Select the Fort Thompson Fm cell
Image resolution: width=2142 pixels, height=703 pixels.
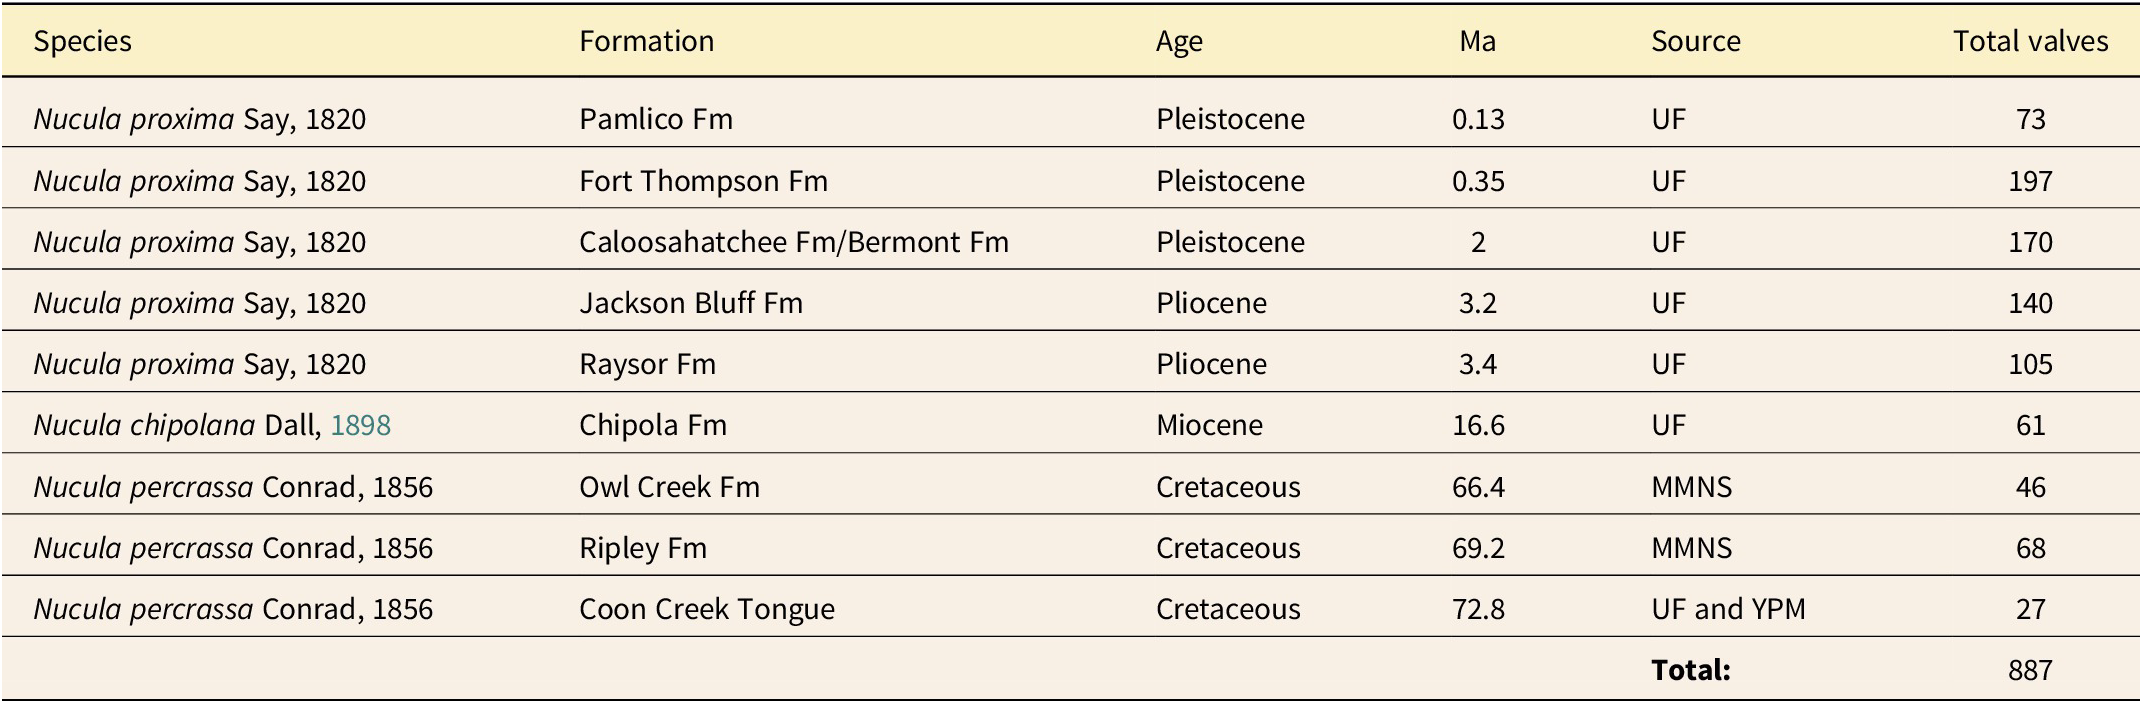point(703,181)
